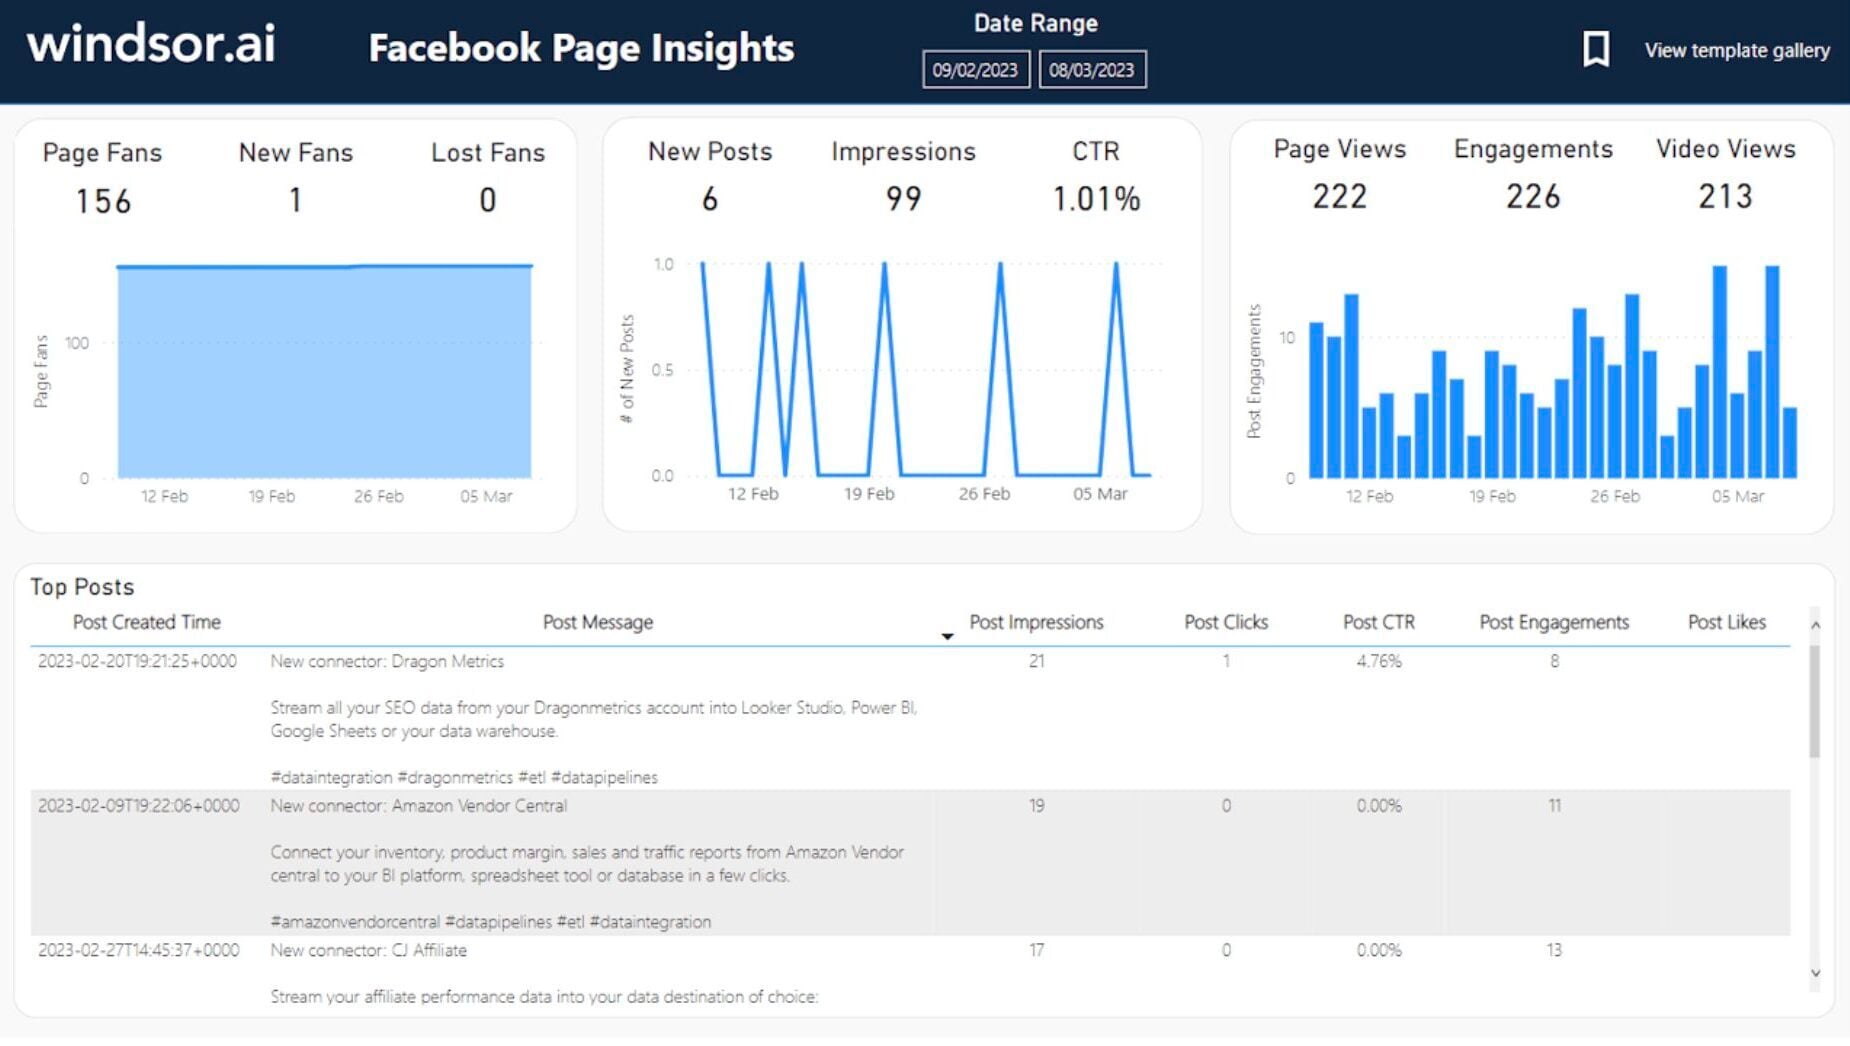
Task: Select the New Posts line chart
Action: click(900, 370)
